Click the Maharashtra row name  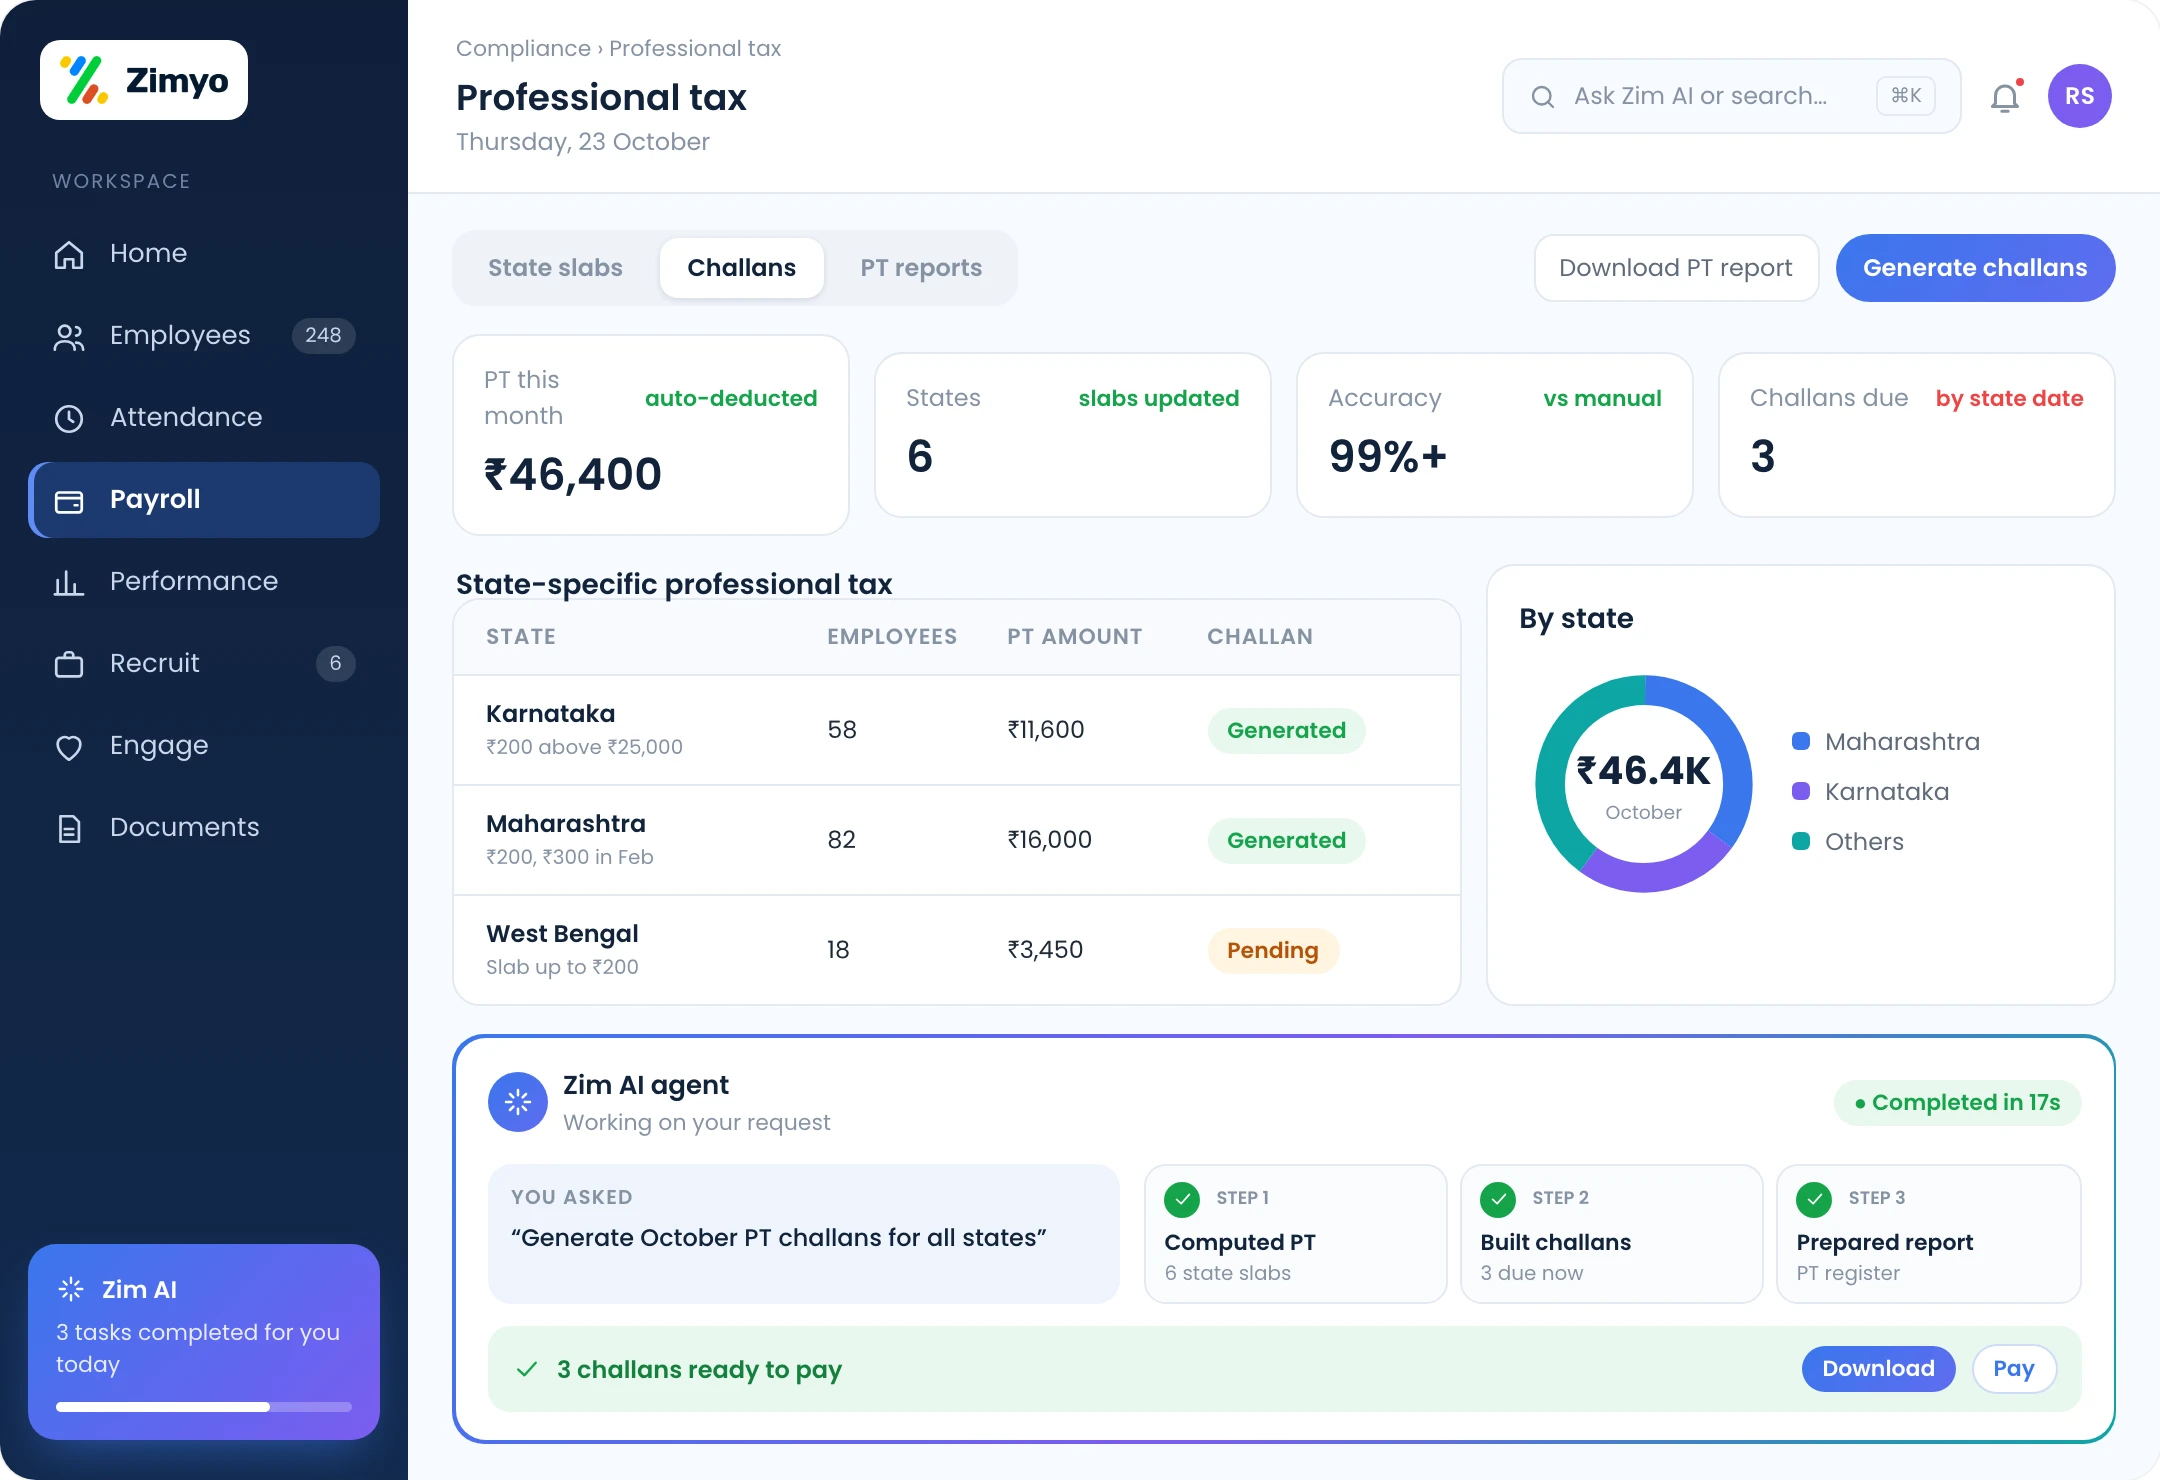pyautogui.click(x=566, y=824)
